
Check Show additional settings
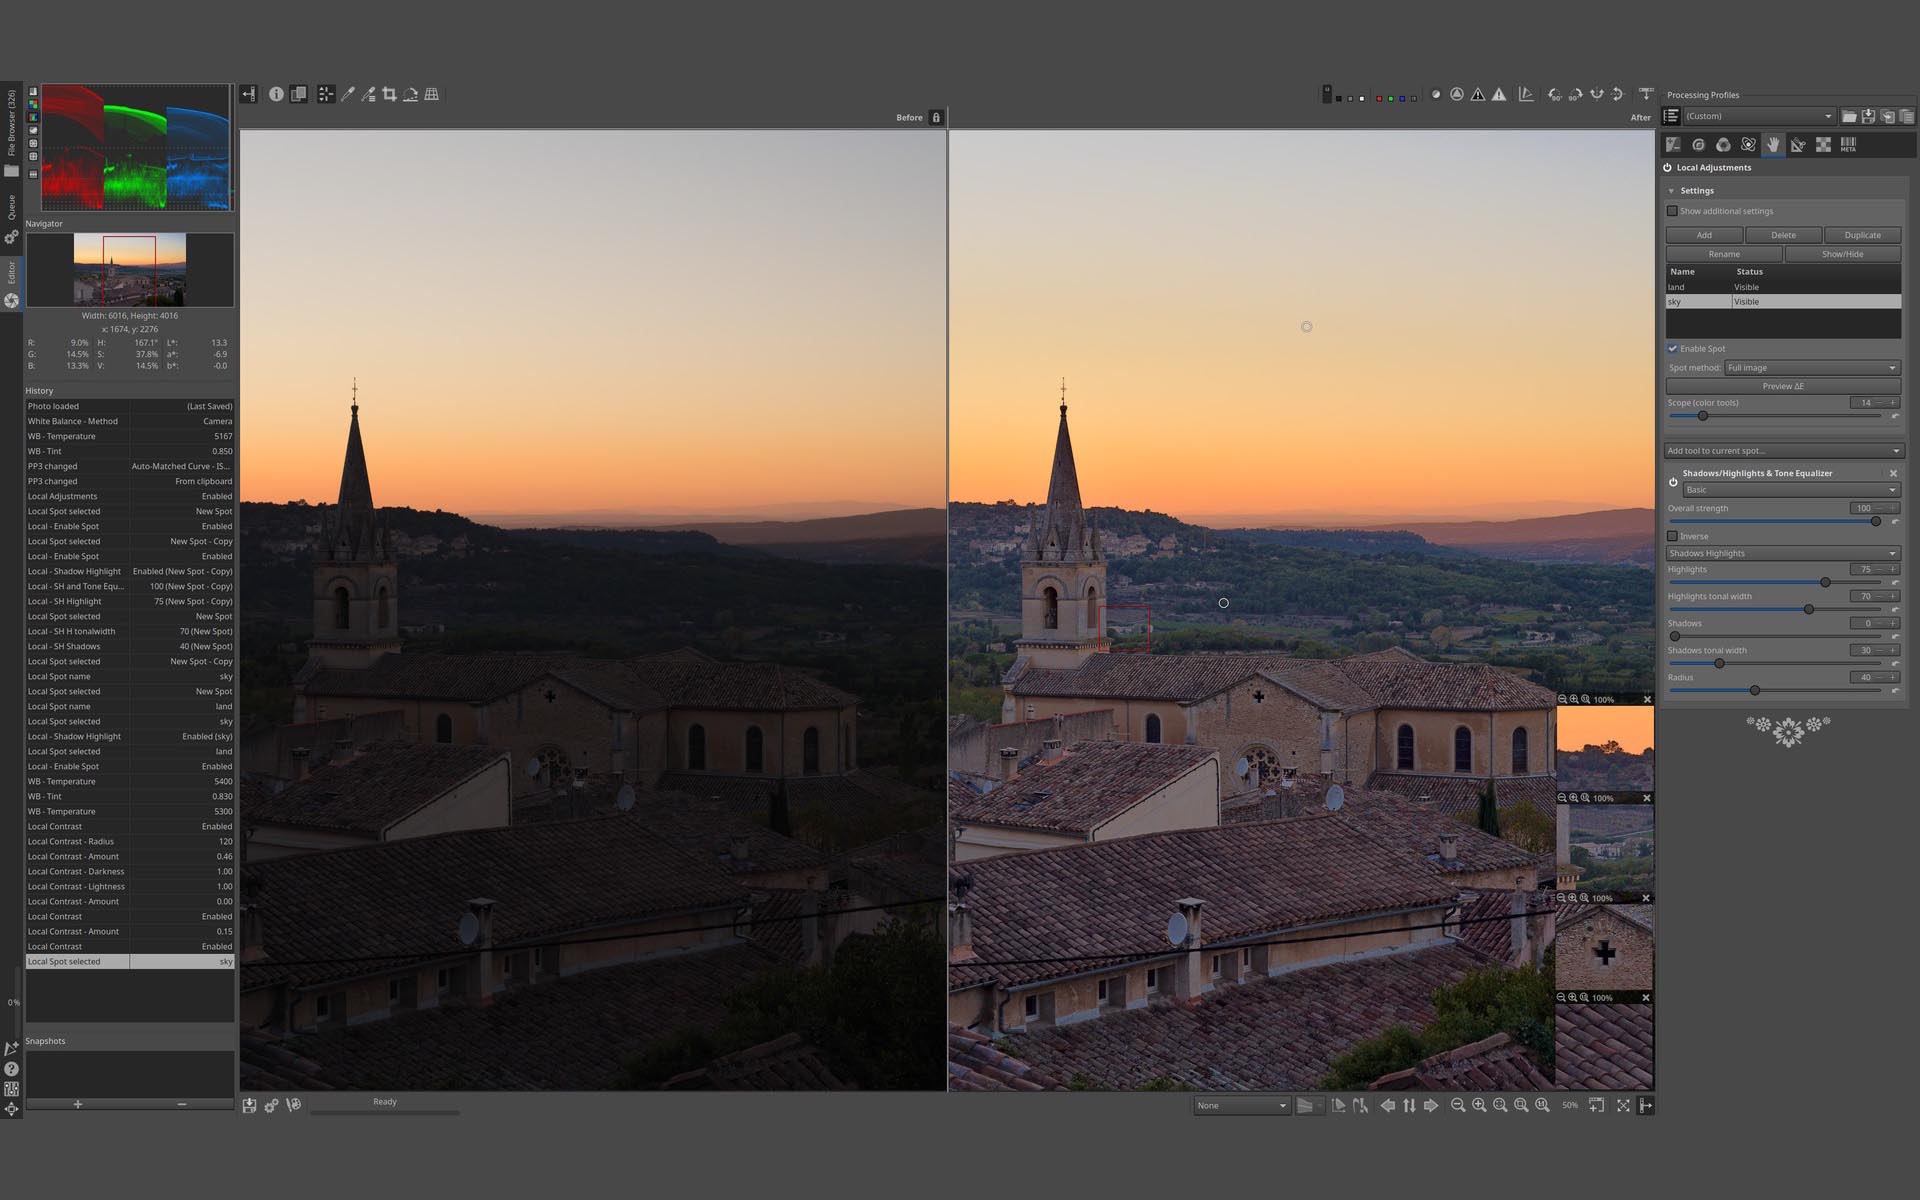[1672, 211]
